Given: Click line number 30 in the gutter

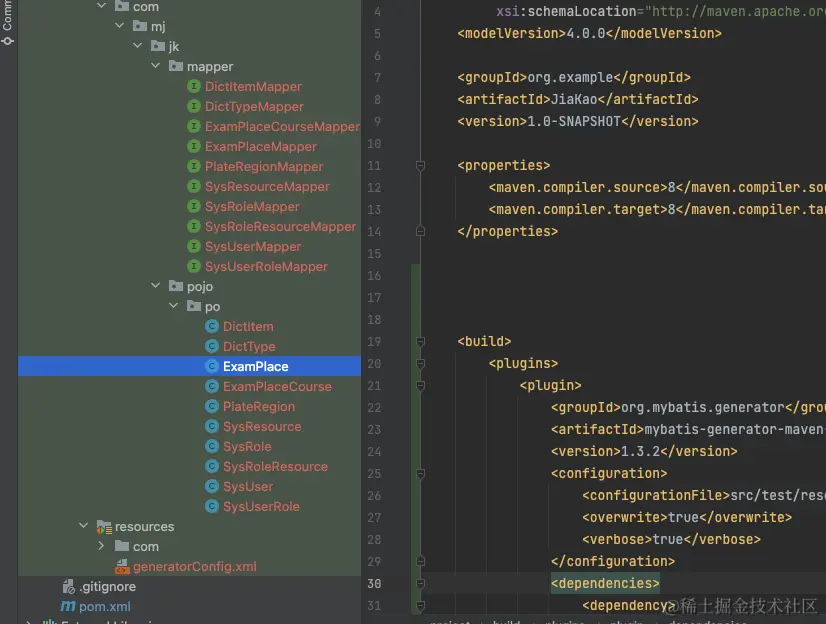Looking at the screenshot, I should [x=374, y=584].
